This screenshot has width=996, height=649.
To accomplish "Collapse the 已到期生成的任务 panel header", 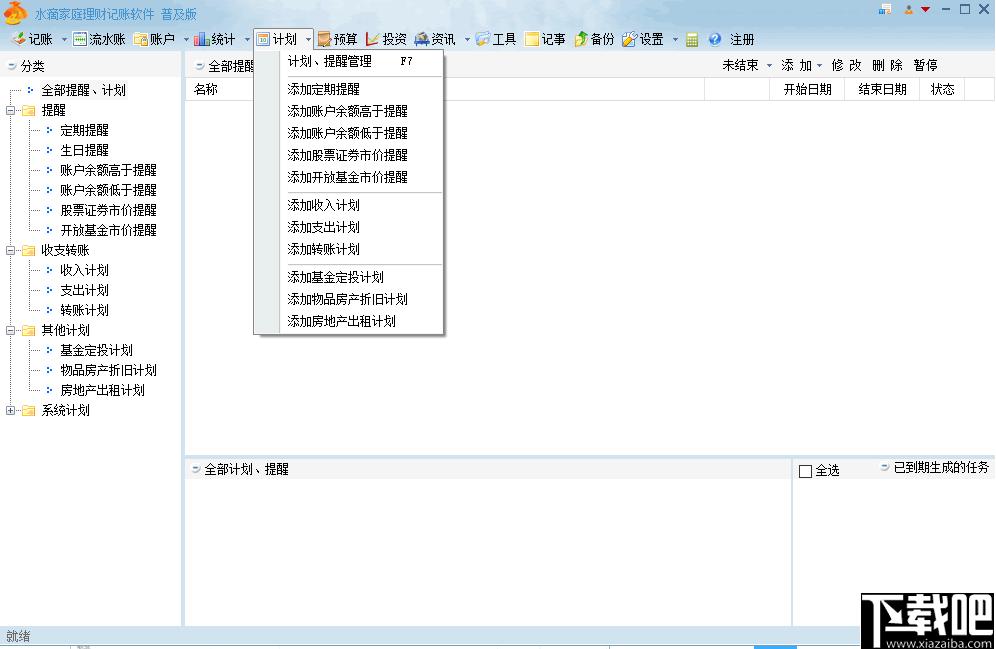I will (x=884, y=467).
